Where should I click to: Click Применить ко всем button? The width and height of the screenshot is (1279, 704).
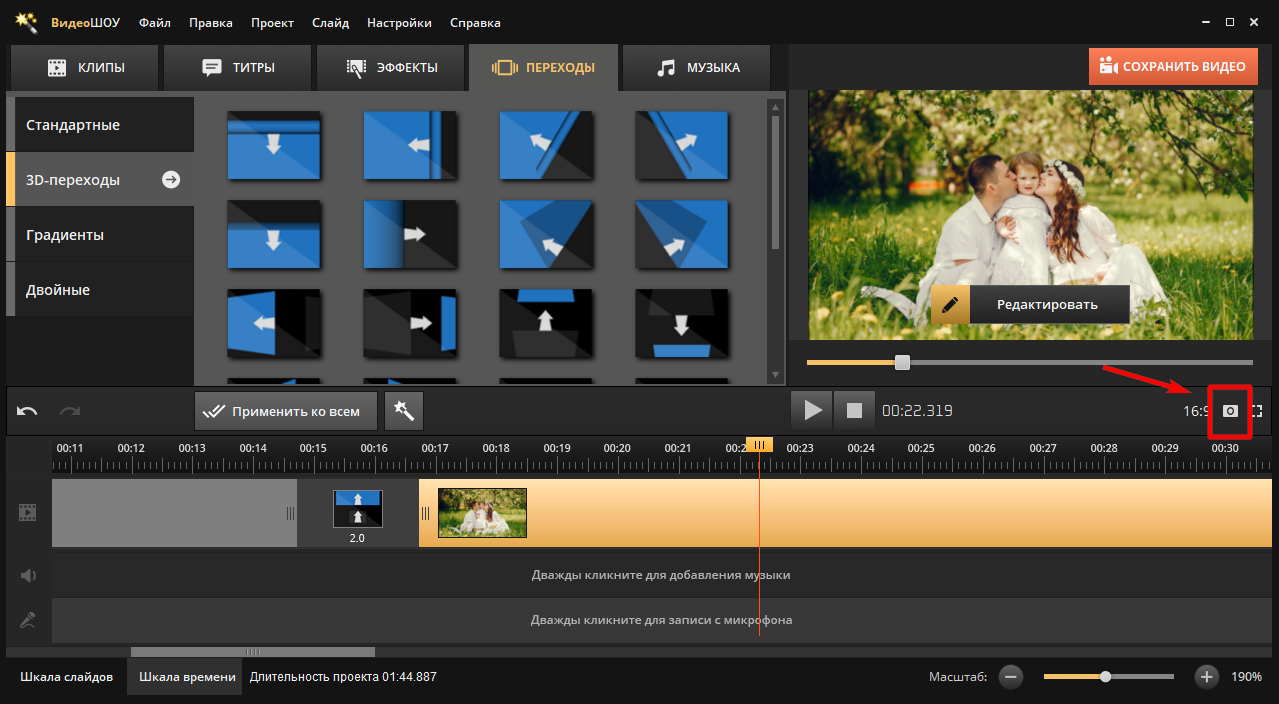[x=285, y=411]
